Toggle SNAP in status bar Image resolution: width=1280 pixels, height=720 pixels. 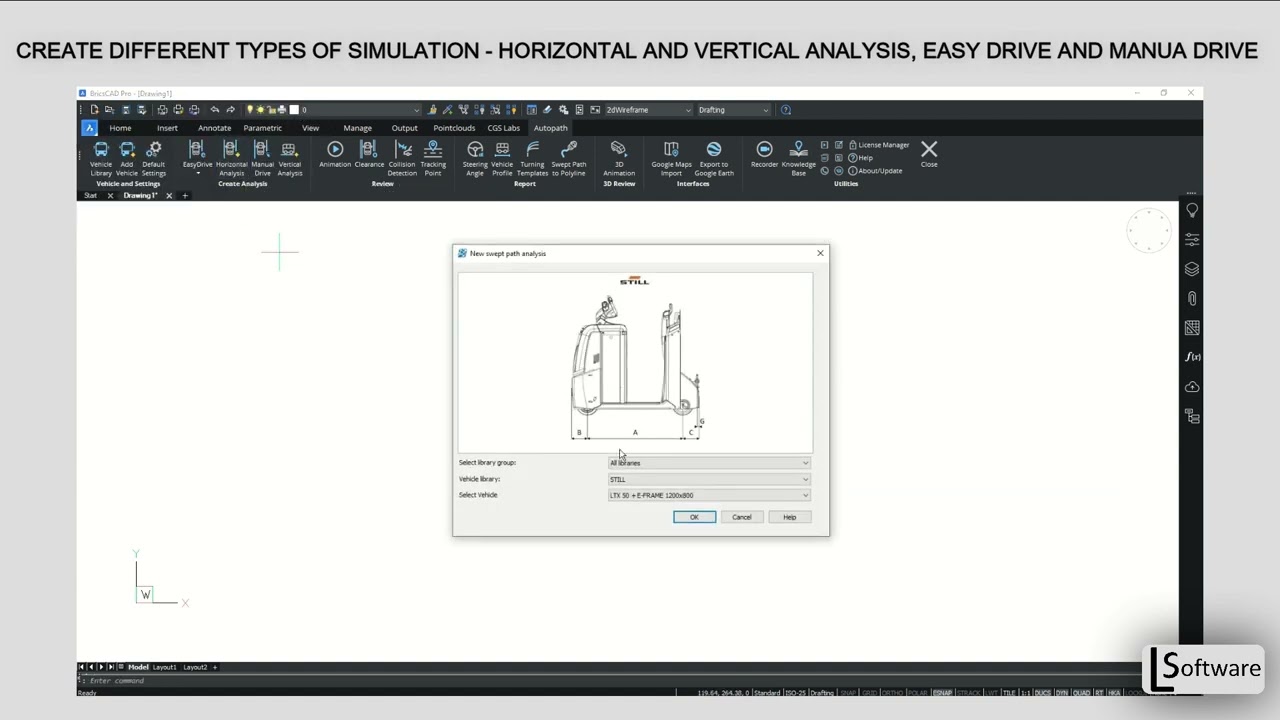848,693
